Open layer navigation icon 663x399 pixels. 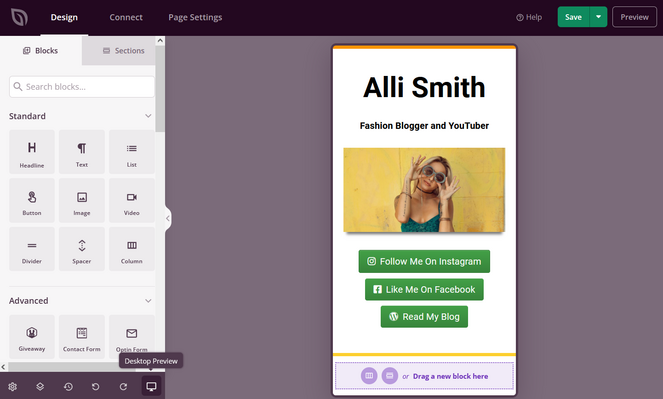[40, 386]
